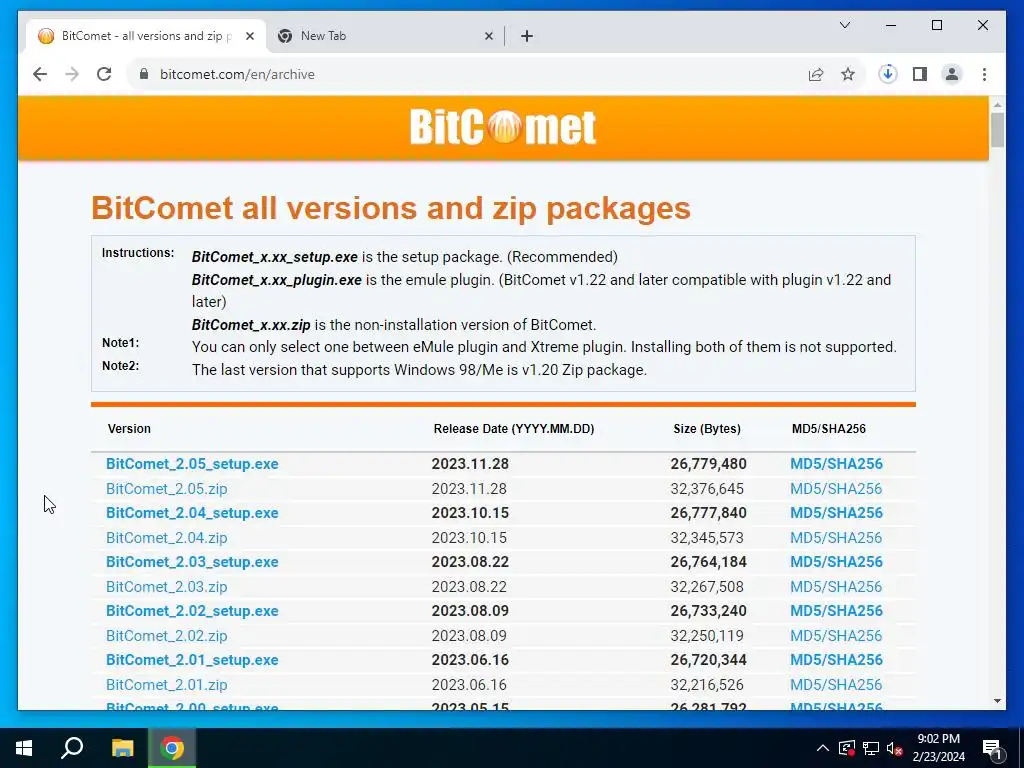Image resolution: width=1024 pixels, height=768 pixels.
Task: Download BitComet_2.04_setup.exe
Action: 192,513
